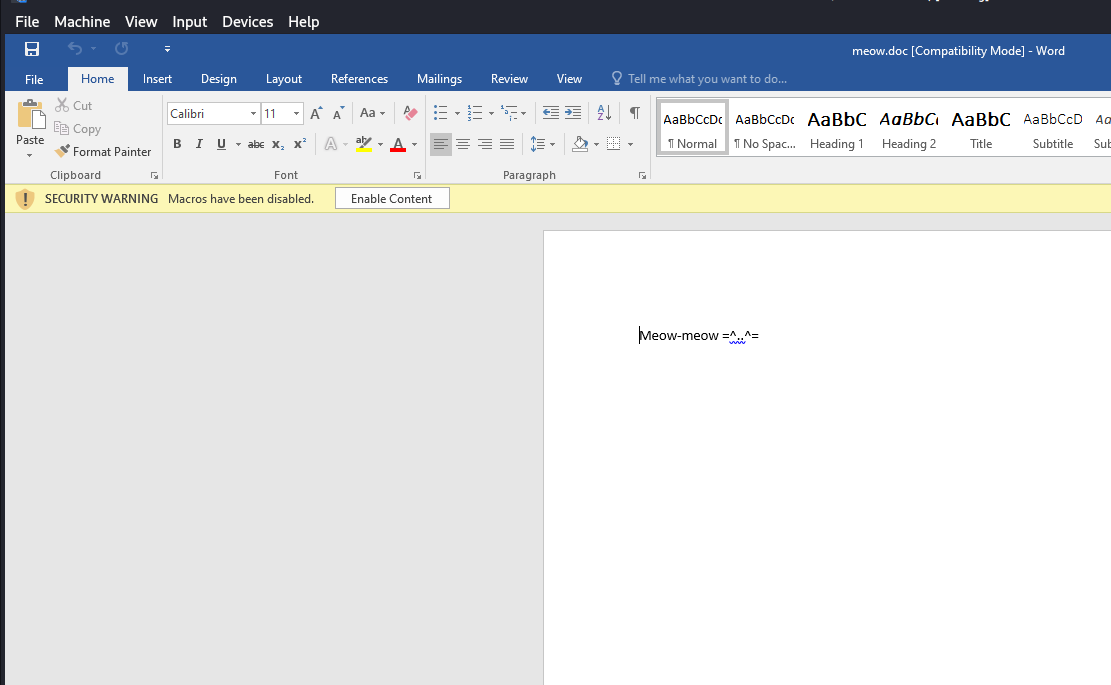The image size is (1111, 685).
Task: Increase paragraph indent
Action: click(x=573, y=113)
